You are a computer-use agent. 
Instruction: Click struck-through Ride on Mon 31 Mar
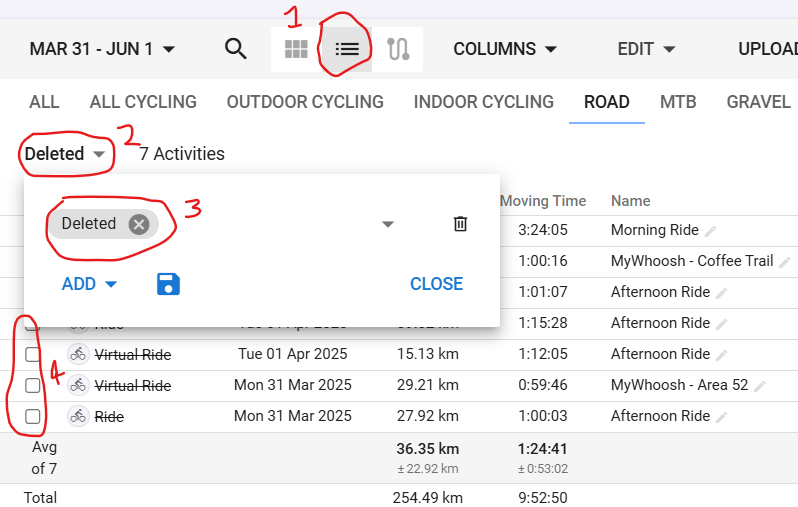(109, 417)
